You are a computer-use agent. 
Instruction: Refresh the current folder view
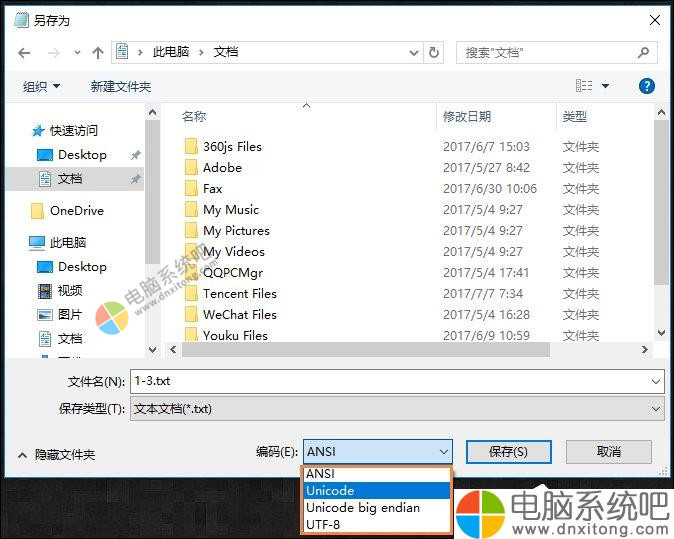(x=434, y=53)
